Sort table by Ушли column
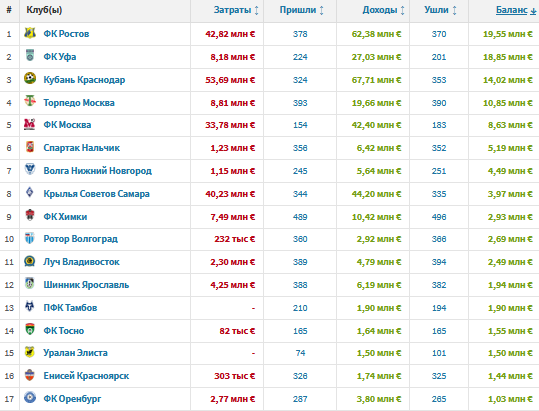Screen dimensions: 539x411 coord(440,10)
